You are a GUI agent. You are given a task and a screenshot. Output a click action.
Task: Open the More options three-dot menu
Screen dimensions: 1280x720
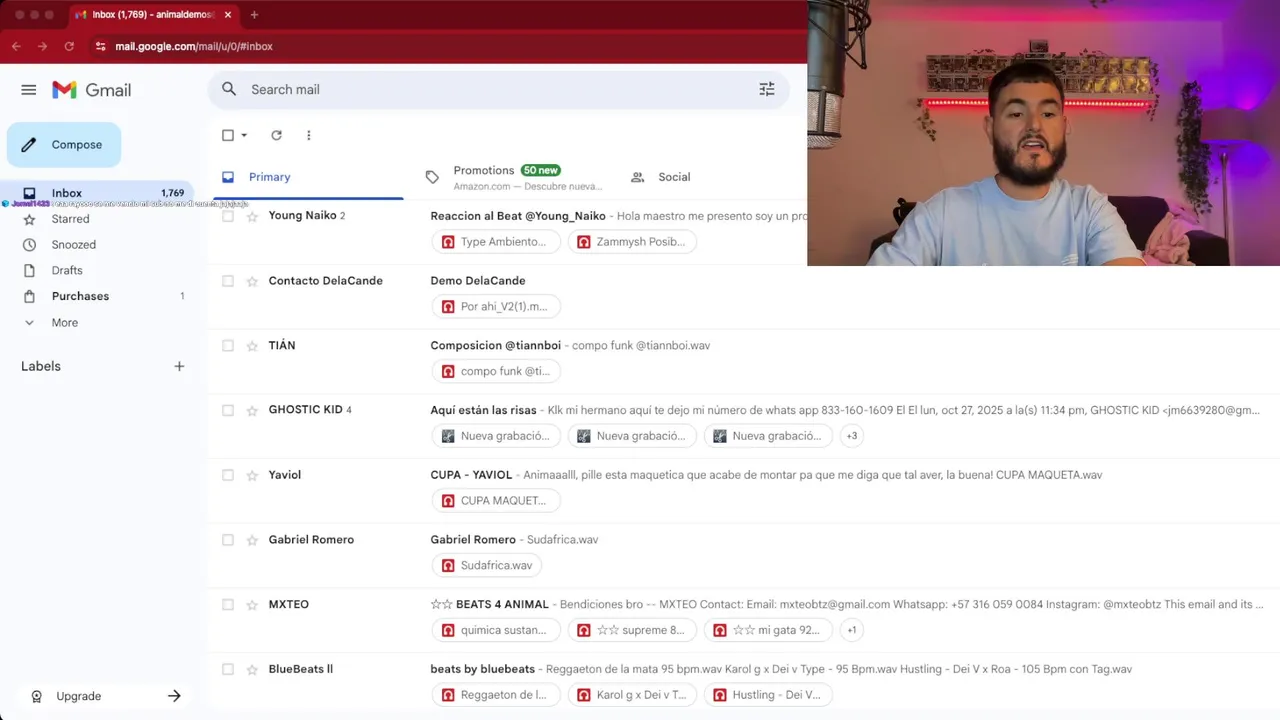(x=308, y=135)
